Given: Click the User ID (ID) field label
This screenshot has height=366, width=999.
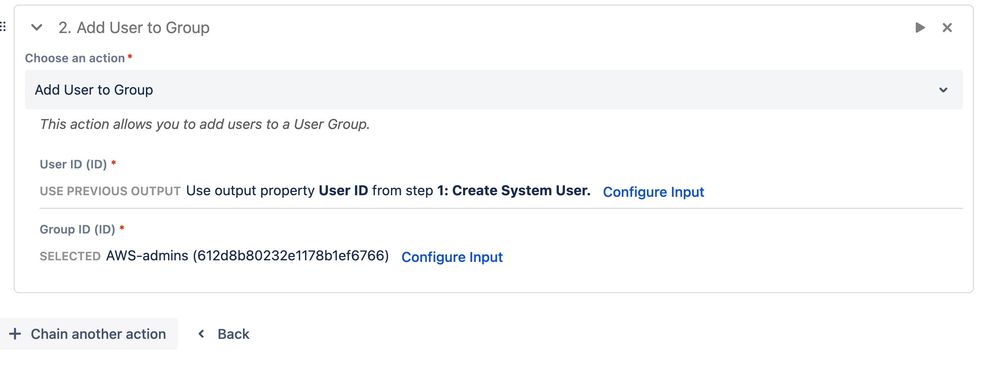Looking at the screenshot, I should (73, 164).
